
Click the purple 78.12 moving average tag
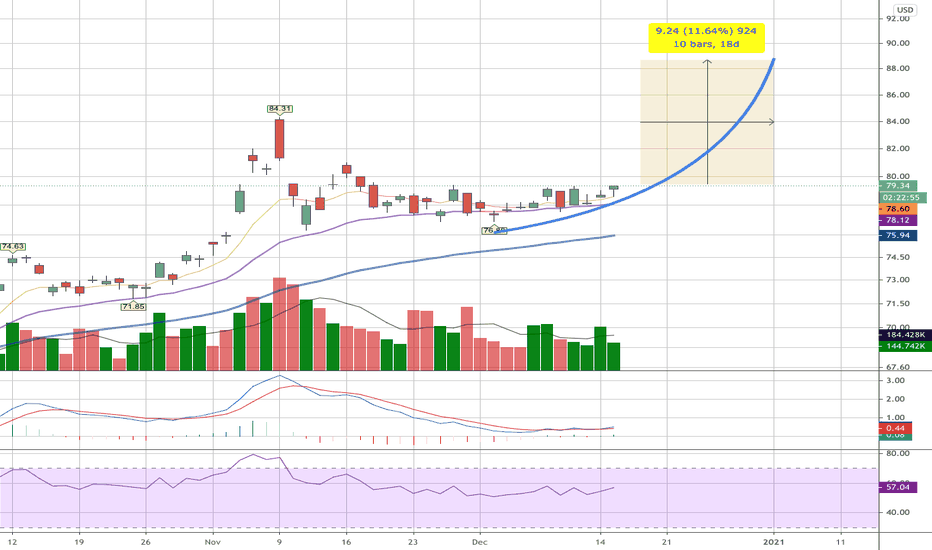898,220
